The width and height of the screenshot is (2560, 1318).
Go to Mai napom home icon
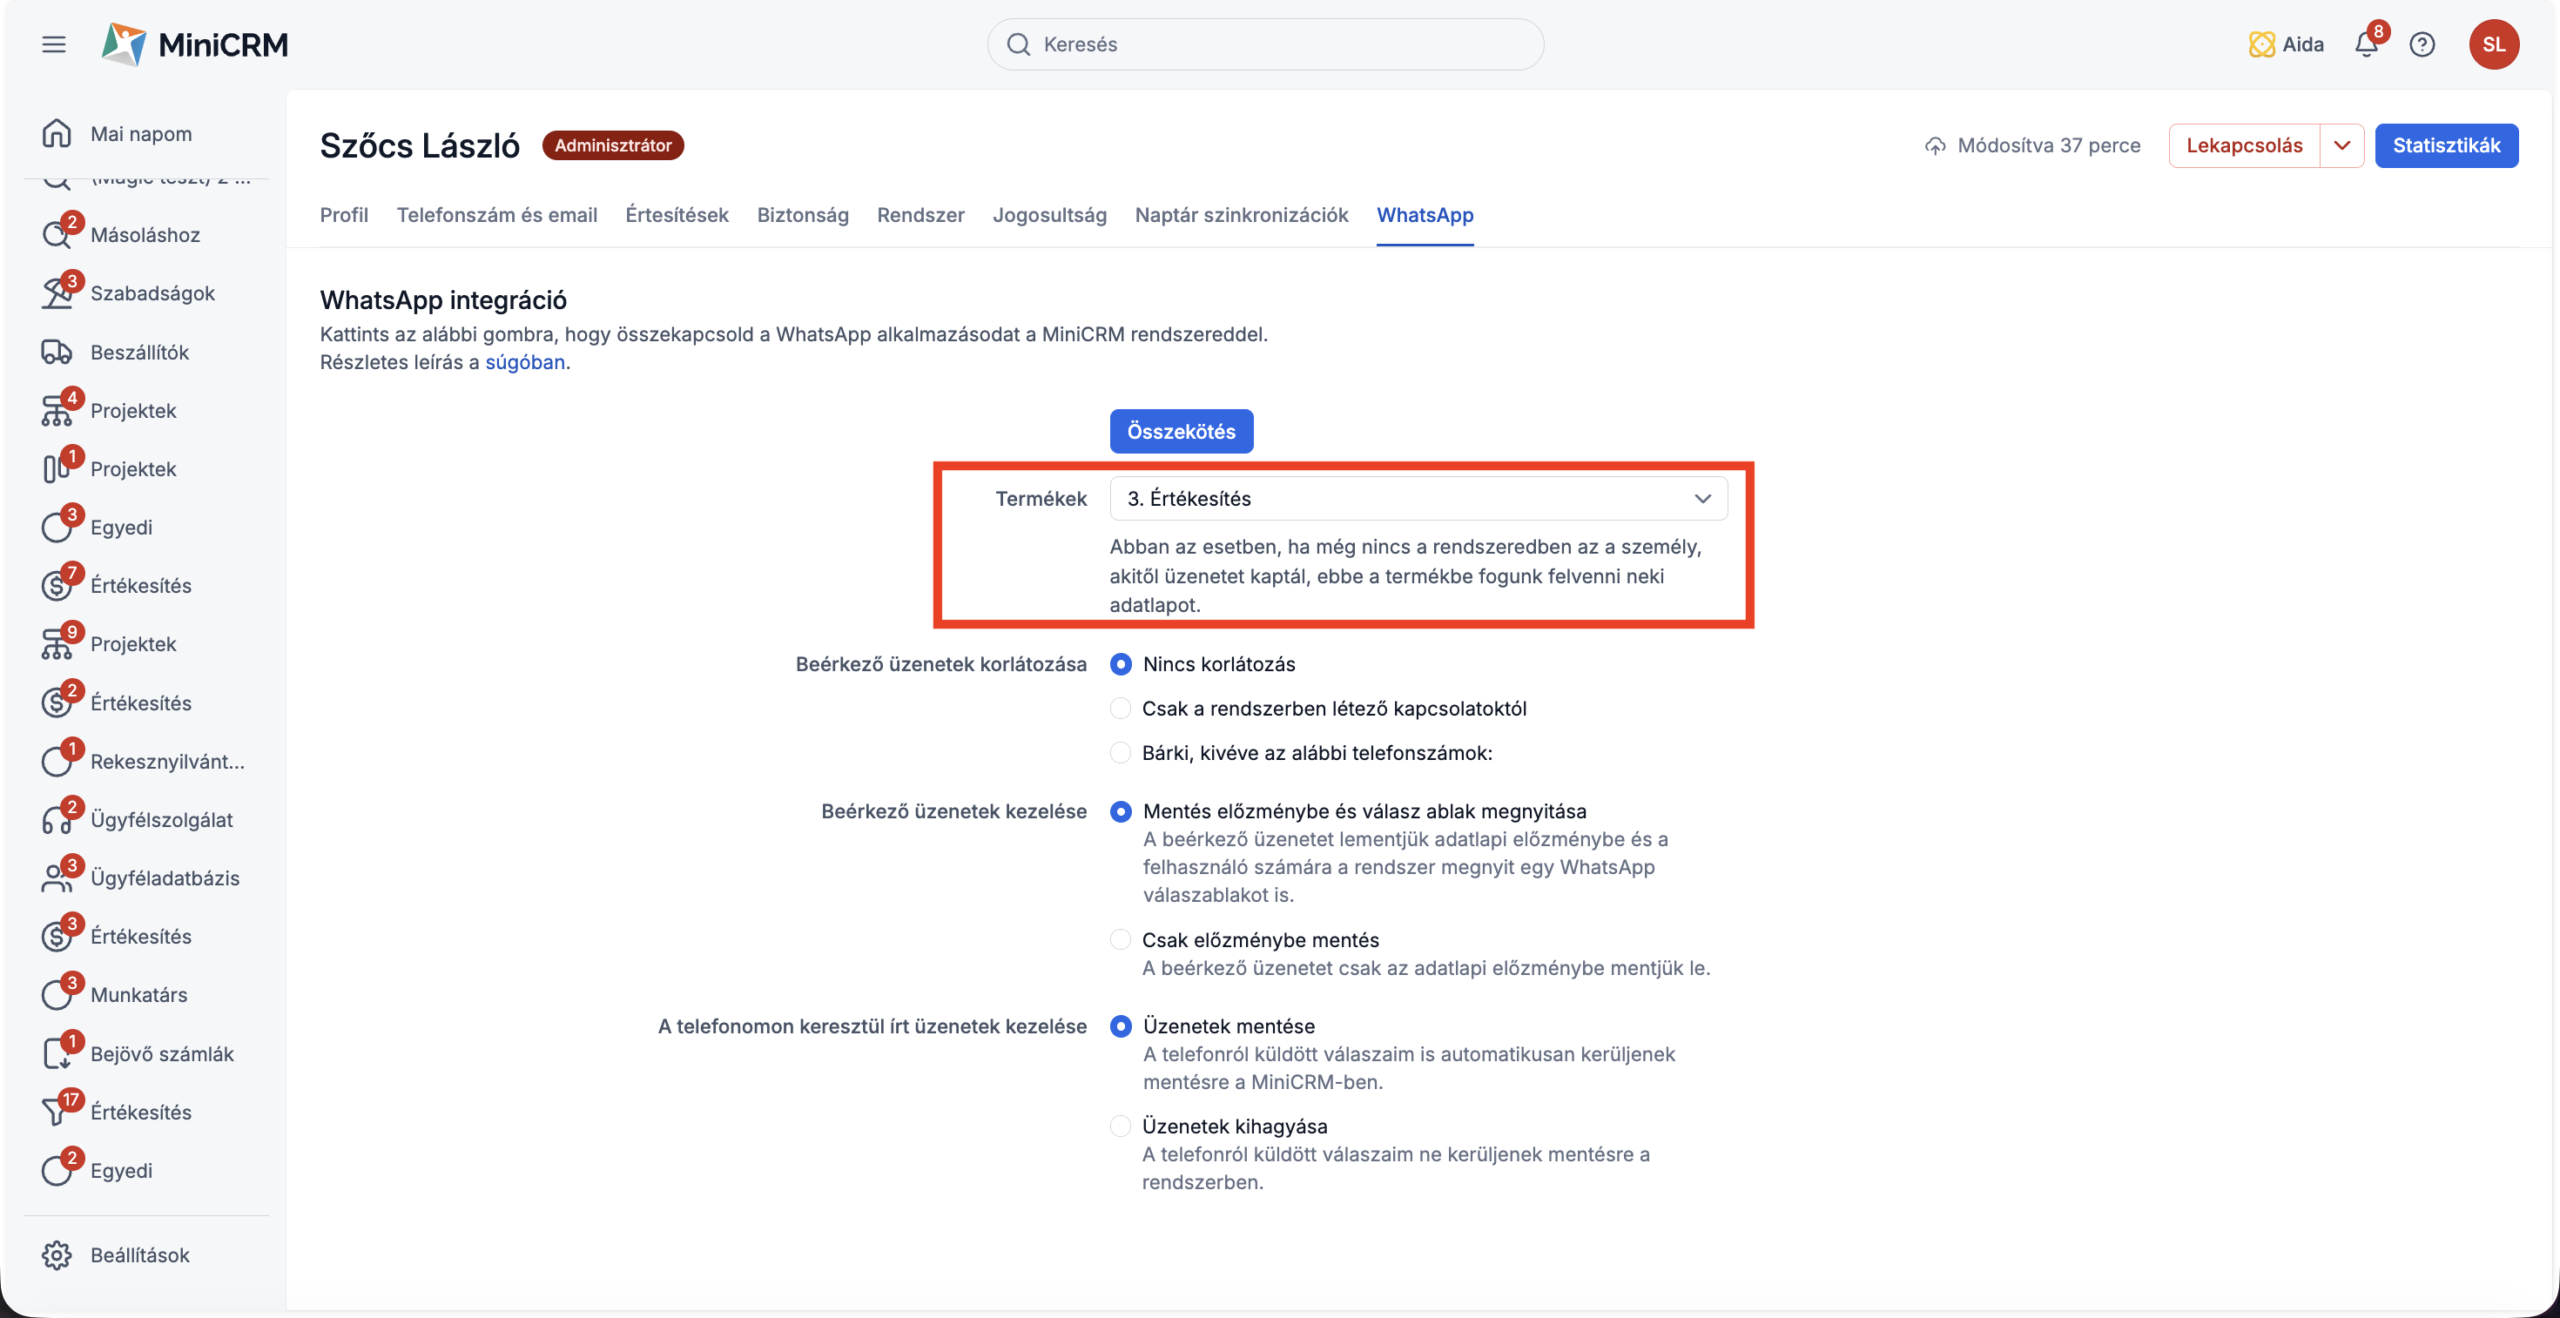(57, 133)
